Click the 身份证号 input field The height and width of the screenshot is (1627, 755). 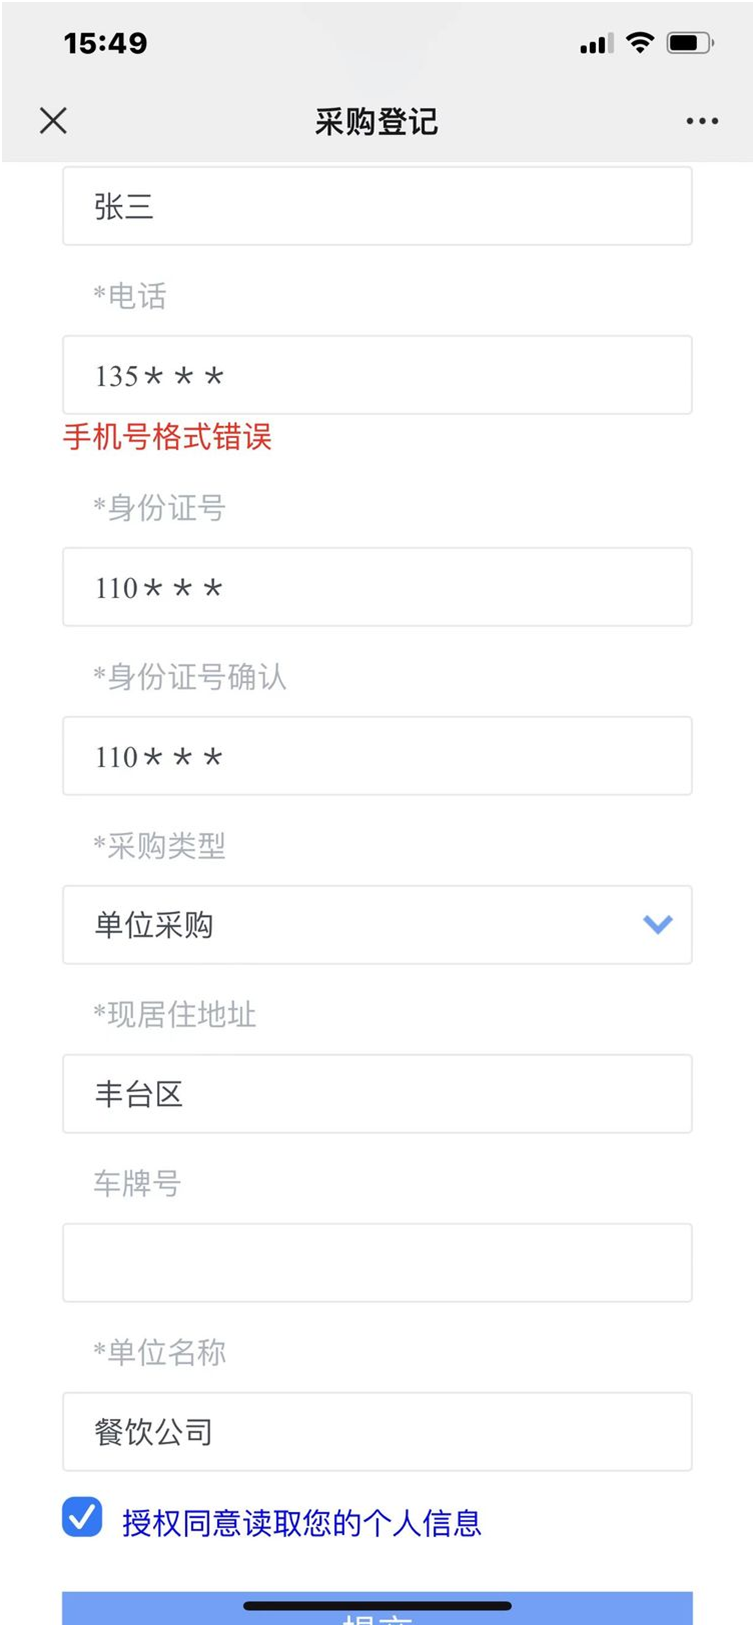(x=377, y=587)
